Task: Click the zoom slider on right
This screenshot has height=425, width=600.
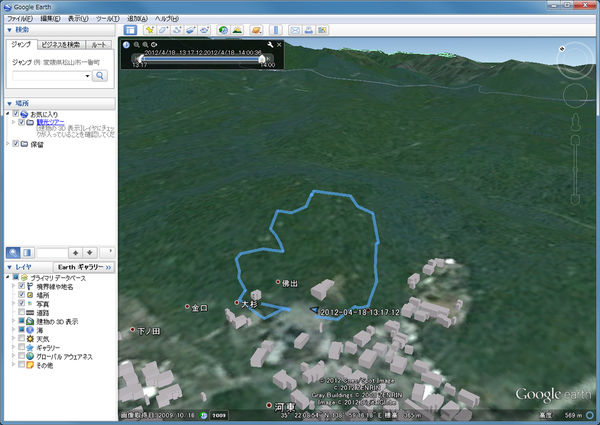Action: coord(575,169)
